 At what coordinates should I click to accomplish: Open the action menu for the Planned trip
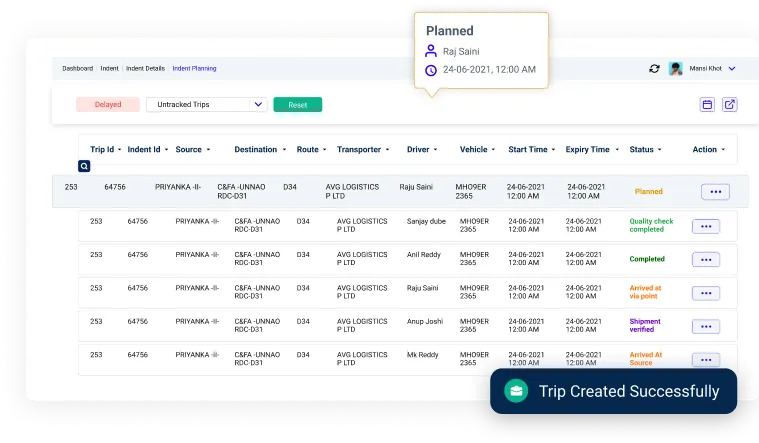click(715, 192)
